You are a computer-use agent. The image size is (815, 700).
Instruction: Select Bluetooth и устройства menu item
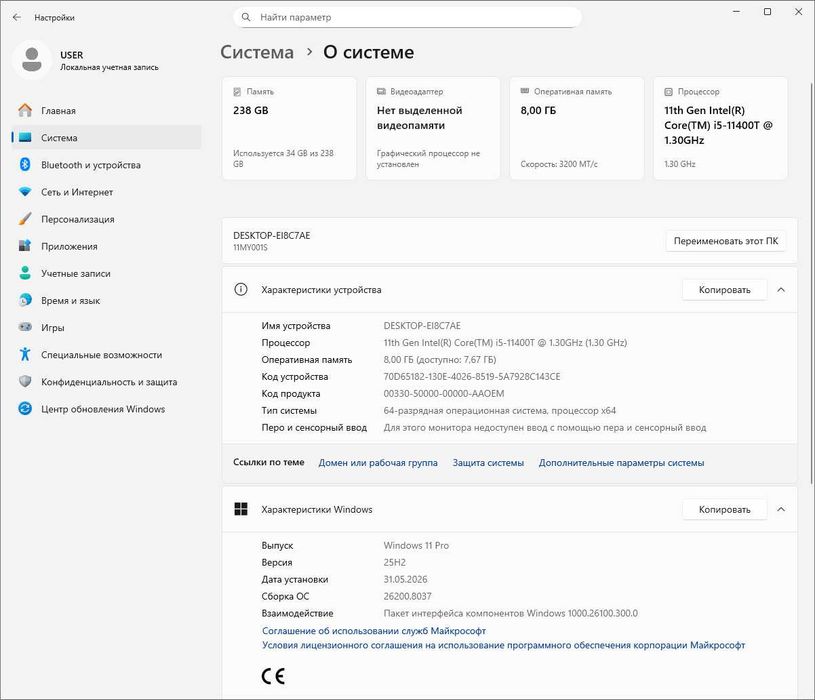(107, 165)
